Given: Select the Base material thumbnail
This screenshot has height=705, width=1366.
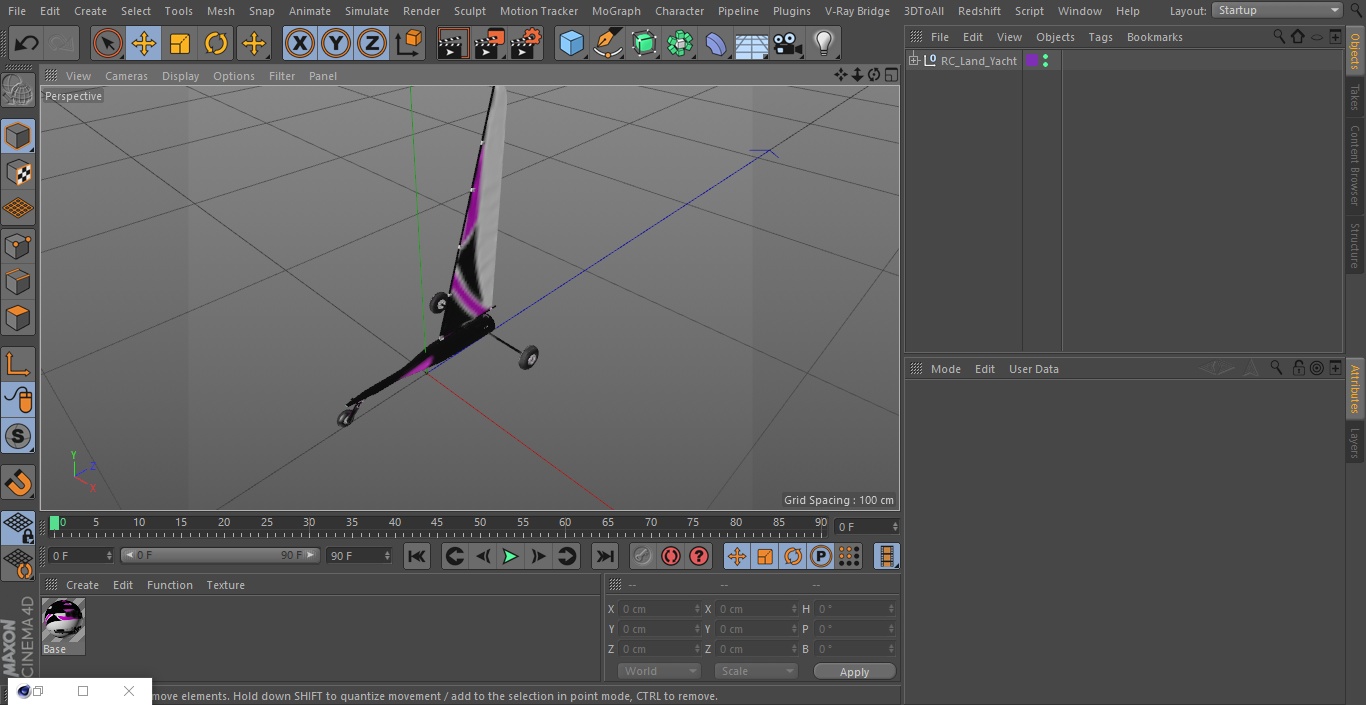Looking at the screenshot, I should point(63,621).
